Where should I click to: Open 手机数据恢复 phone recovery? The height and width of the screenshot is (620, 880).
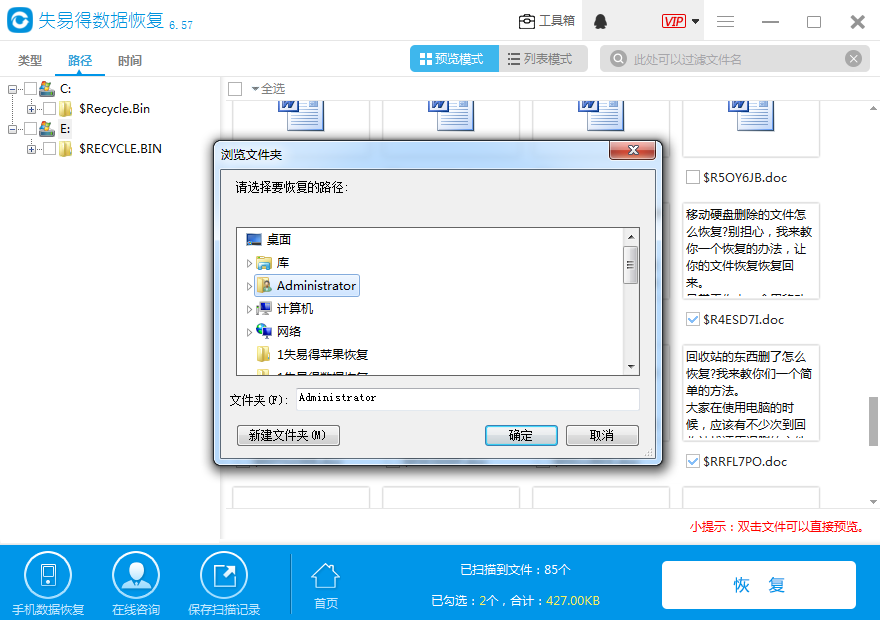coord(48,584)
